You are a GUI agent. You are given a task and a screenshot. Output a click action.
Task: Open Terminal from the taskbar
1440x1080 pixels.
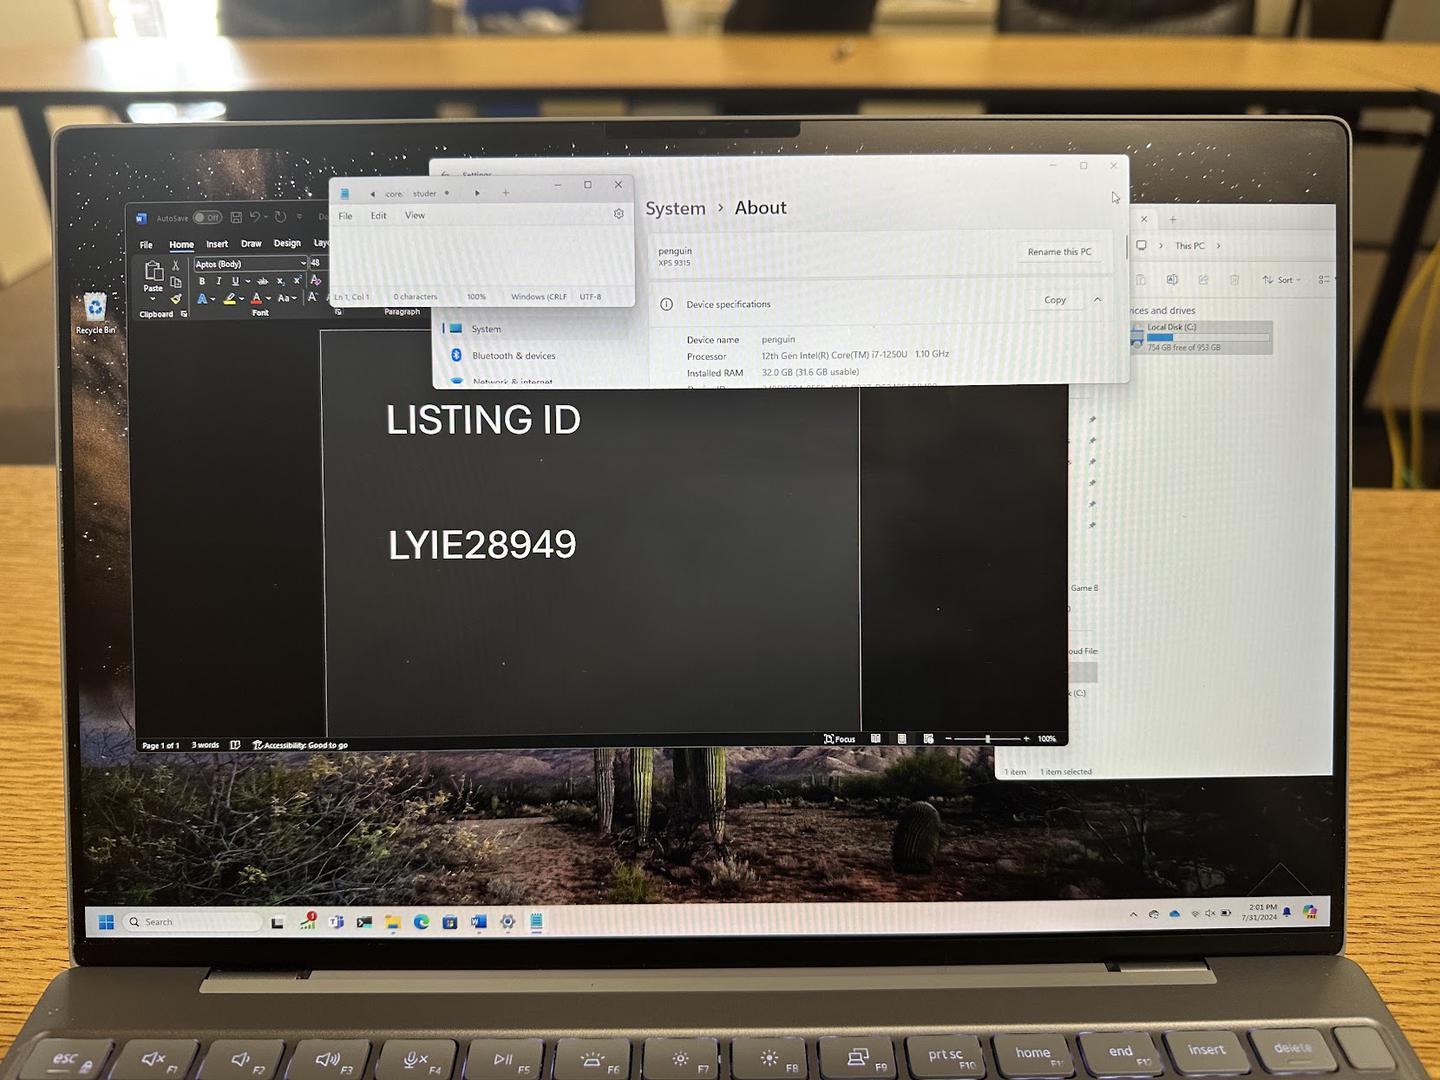364,922
